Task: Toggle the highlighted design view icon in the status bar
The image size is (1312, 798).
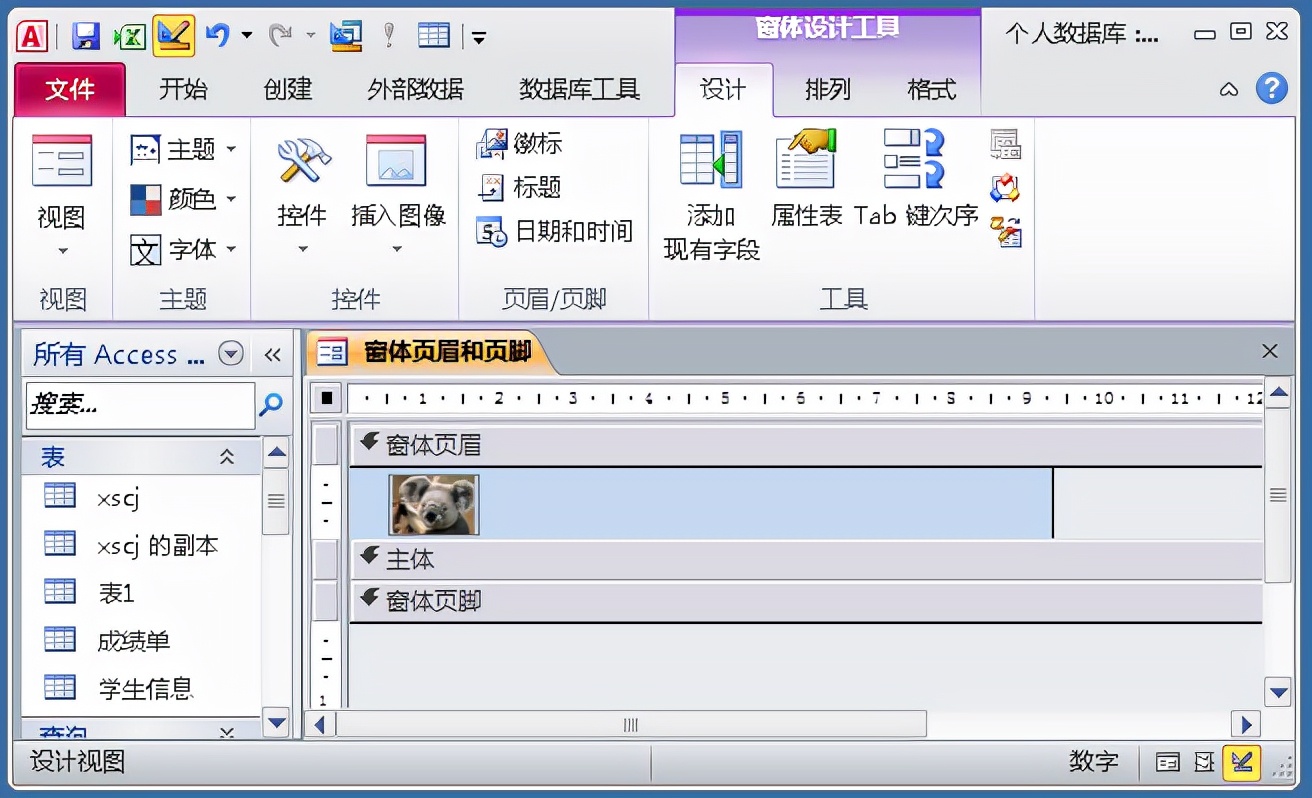Action: pos(1240,762)
